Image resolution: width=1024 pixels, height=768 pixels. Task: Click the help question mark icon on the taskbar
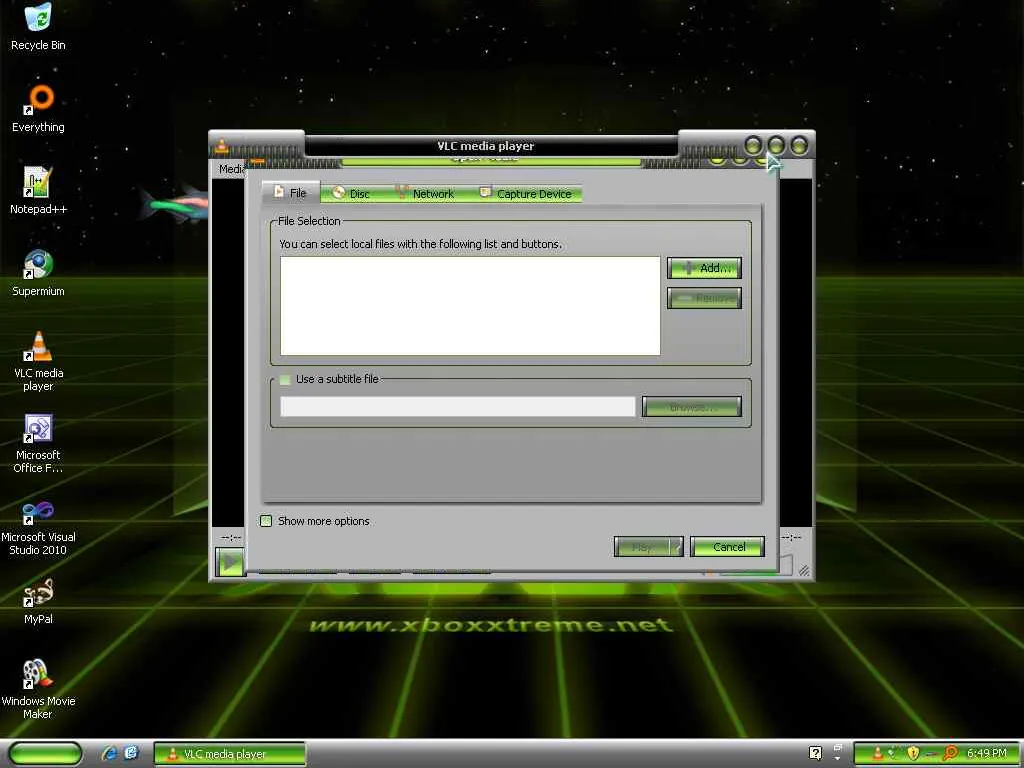click(x=815, y=753)
